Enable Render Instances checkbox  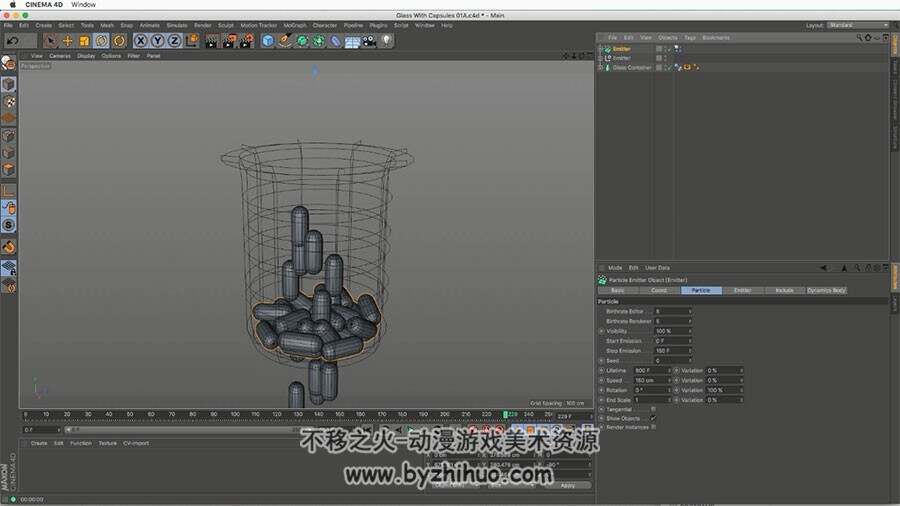pos(653,427)
